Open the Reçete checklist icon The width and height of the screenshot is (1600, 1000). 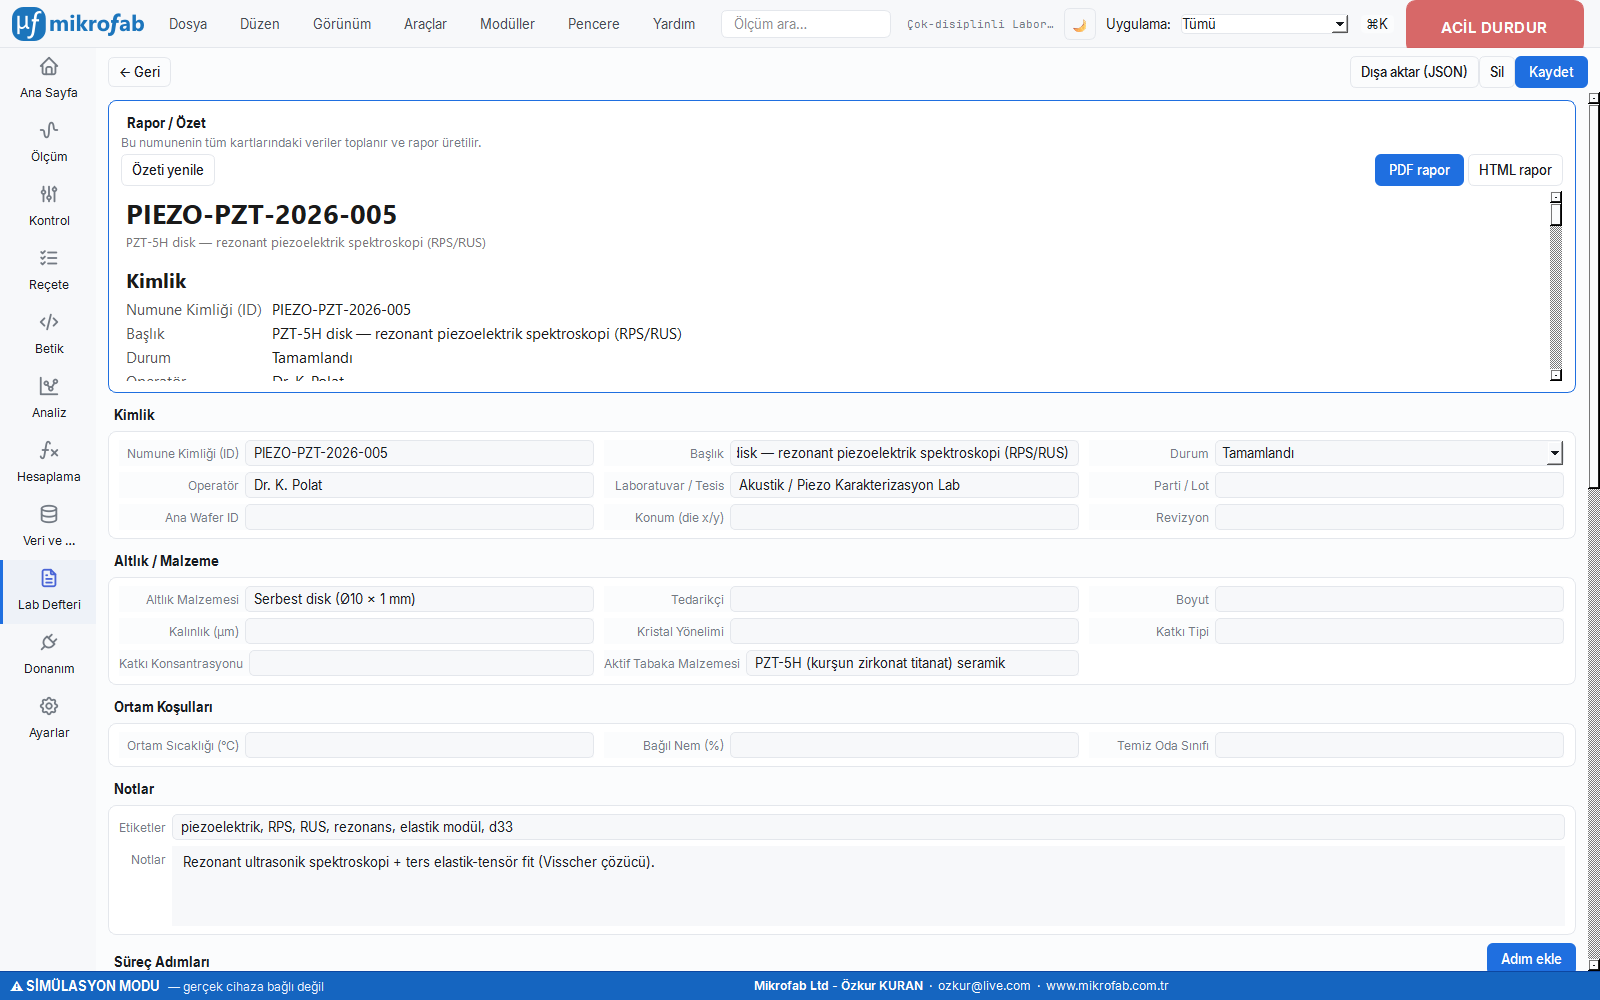pos(49,258)
